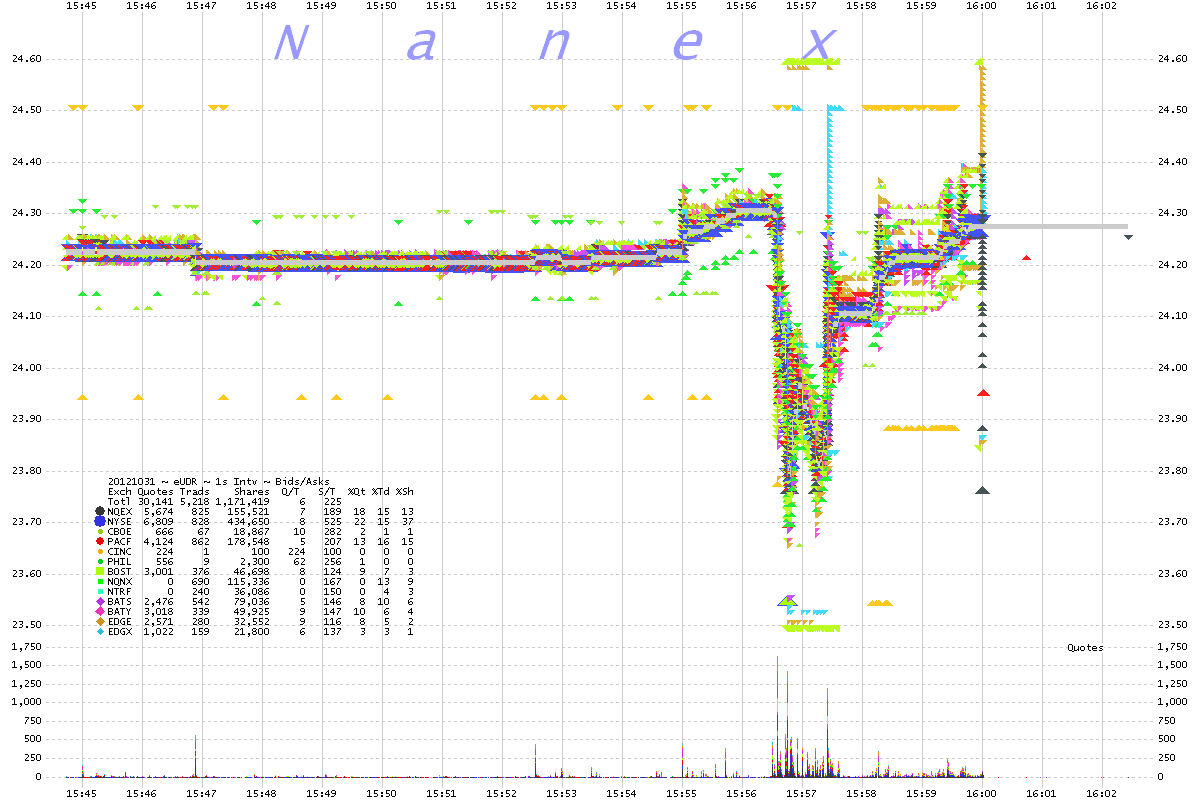
Task: Click PACF trades value '862'
Action: click(201, 541)
